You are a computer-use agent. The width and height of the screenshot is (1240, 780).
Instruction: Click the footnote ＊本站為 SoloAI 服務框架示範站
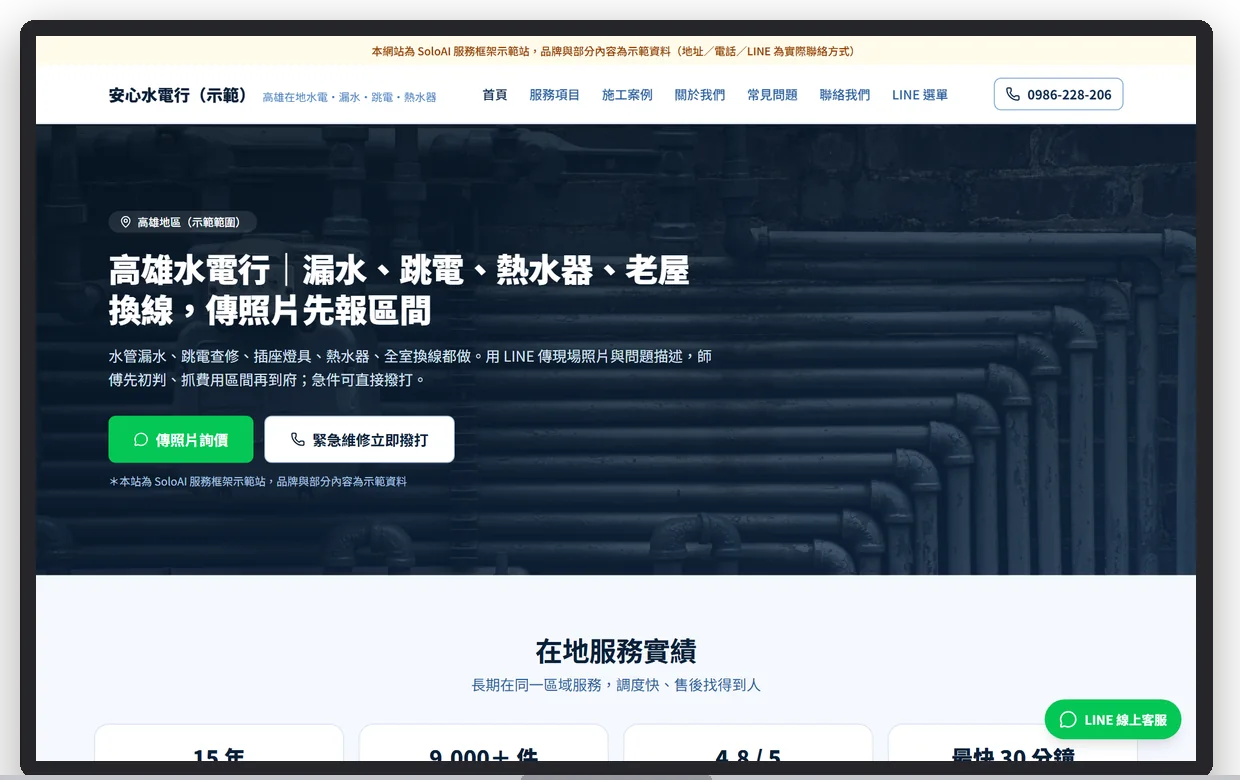coord(258,482)
